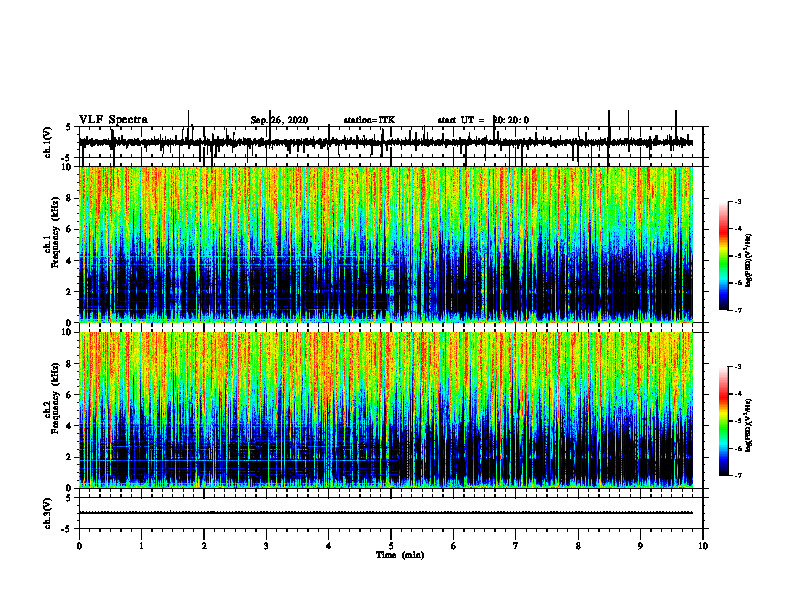Click the ch.1(V) waveform axis label
This screenshot has height=612, width=792.
click(47, 142)
